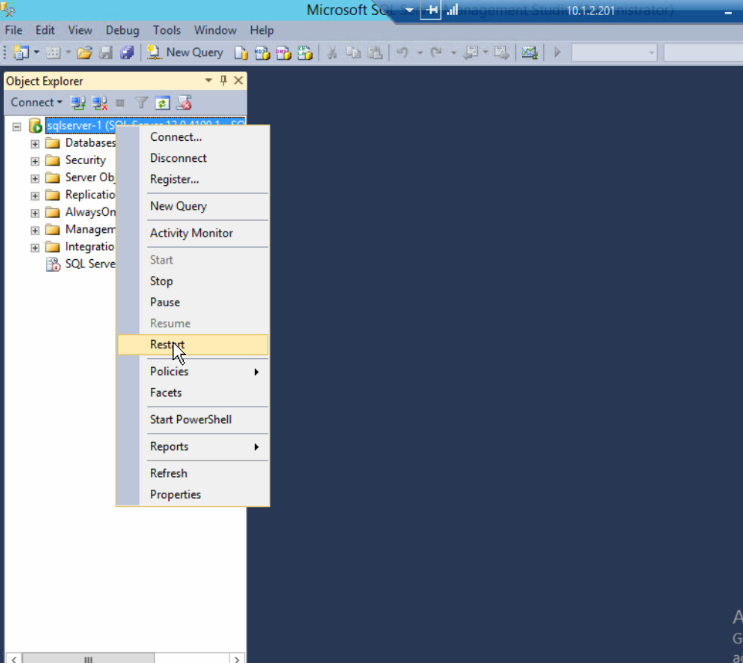This screenshot has width=743, height=663.
Task: Open the Edit menu
Action: (45, 30)
